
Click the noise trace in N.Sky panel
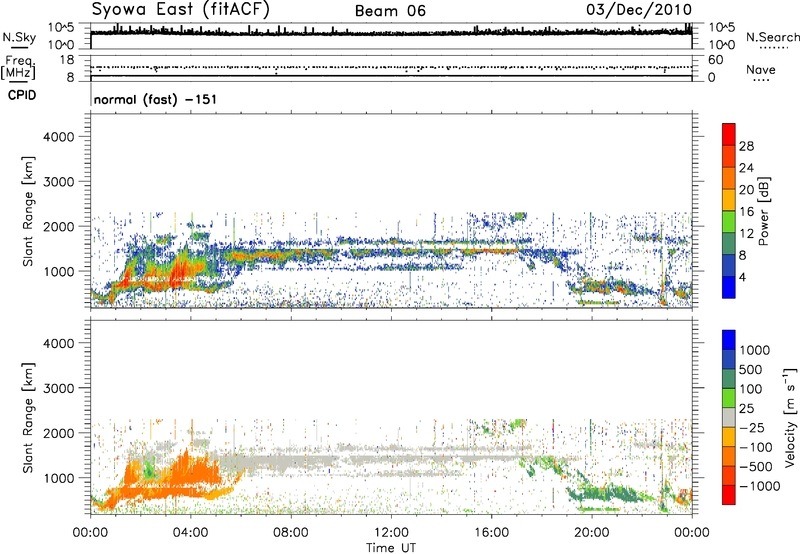pyautogui.click(x=391, y=32)
